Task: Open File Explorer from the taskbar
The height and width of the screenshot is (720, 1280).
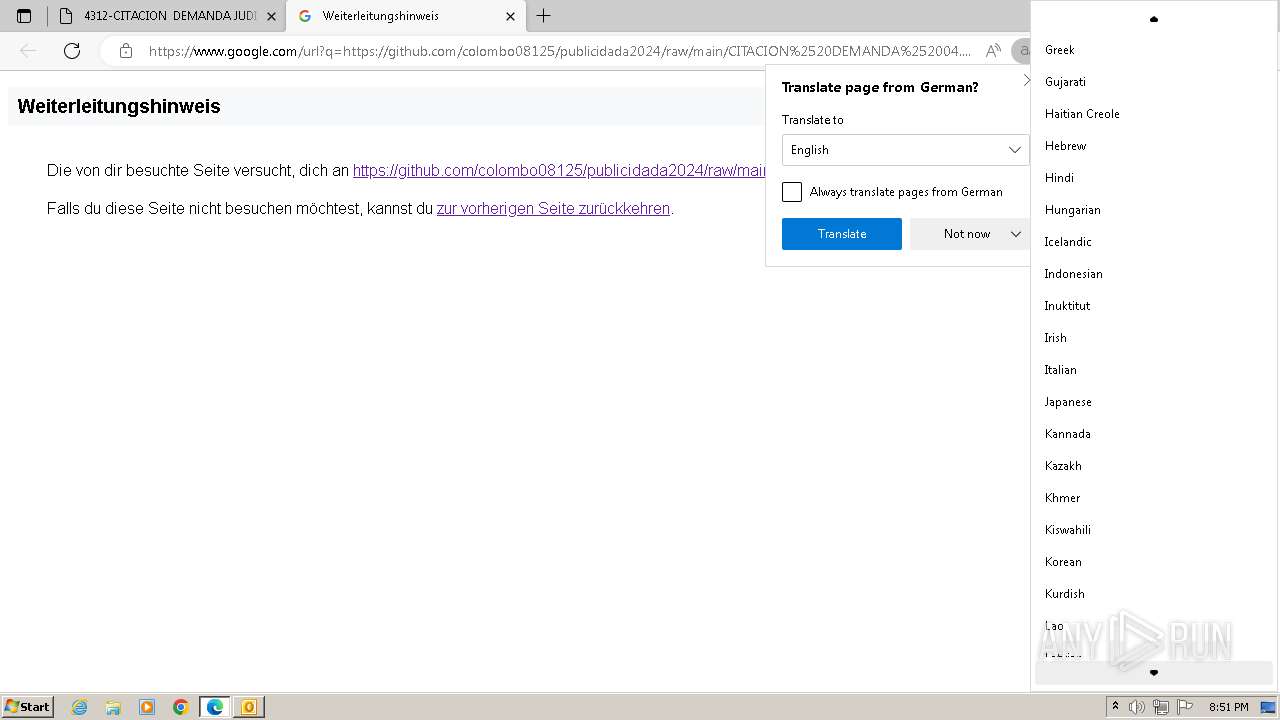Action: (113, 707)
